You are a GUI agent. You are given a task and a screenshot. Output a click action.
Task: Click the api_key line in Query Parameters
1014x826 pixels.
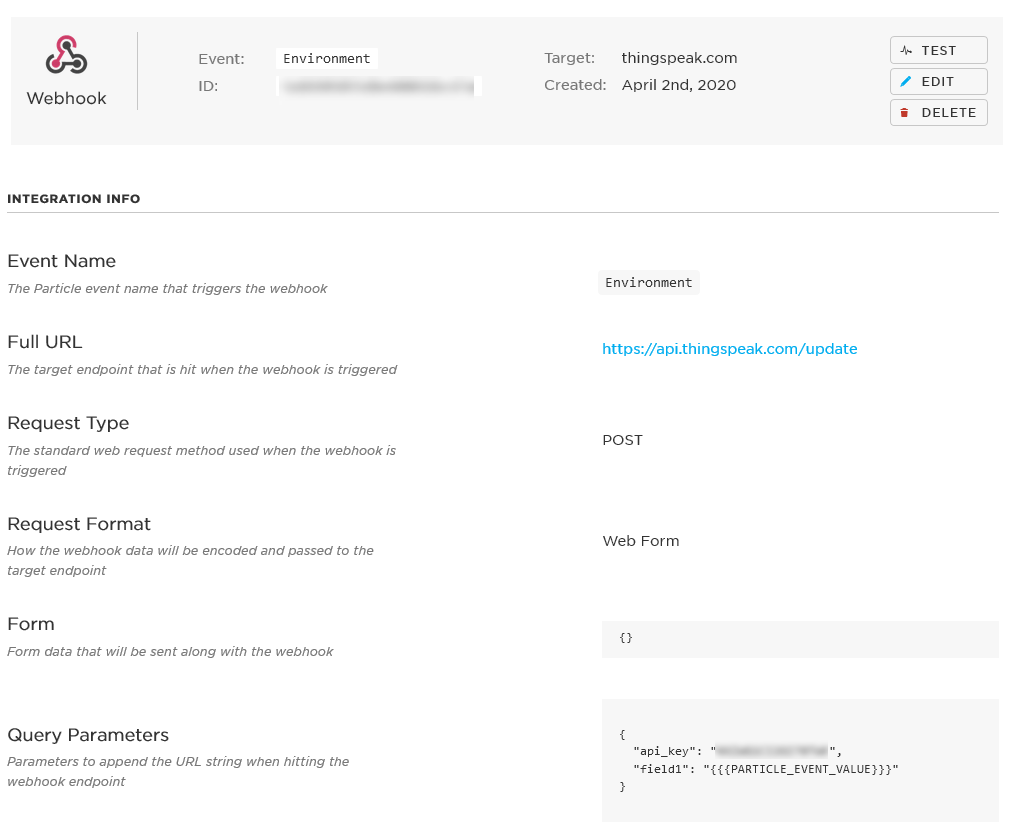coord(737,751)
